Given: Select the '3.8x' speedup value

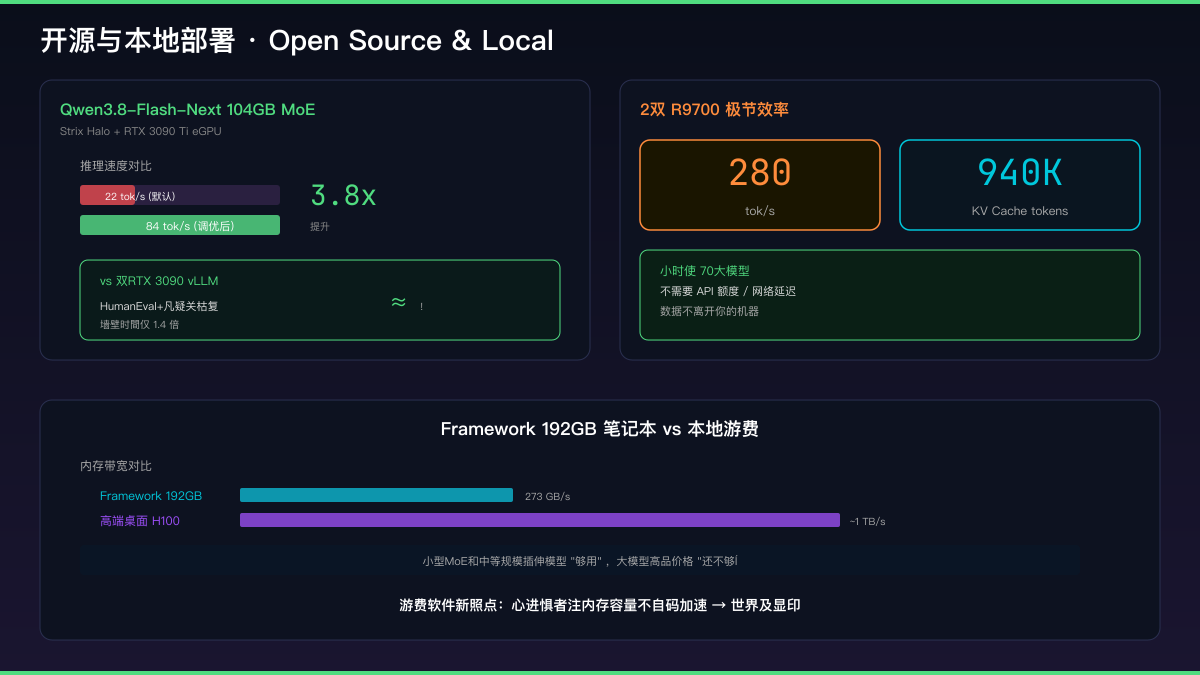Looking at the screenshot, I should point(343,195).
